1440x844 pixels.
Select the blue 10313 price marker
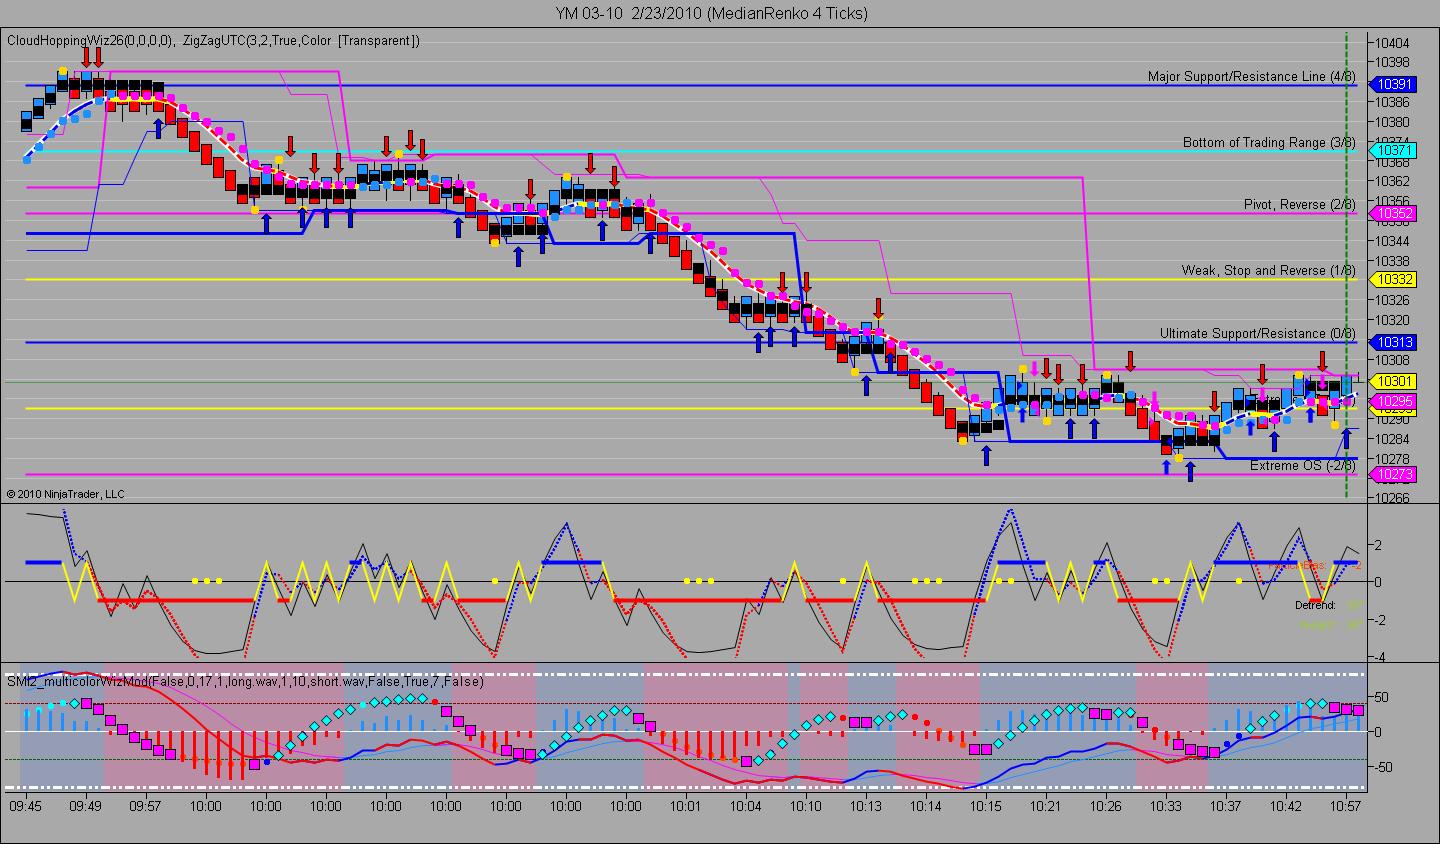click(x=1392, y=342)
